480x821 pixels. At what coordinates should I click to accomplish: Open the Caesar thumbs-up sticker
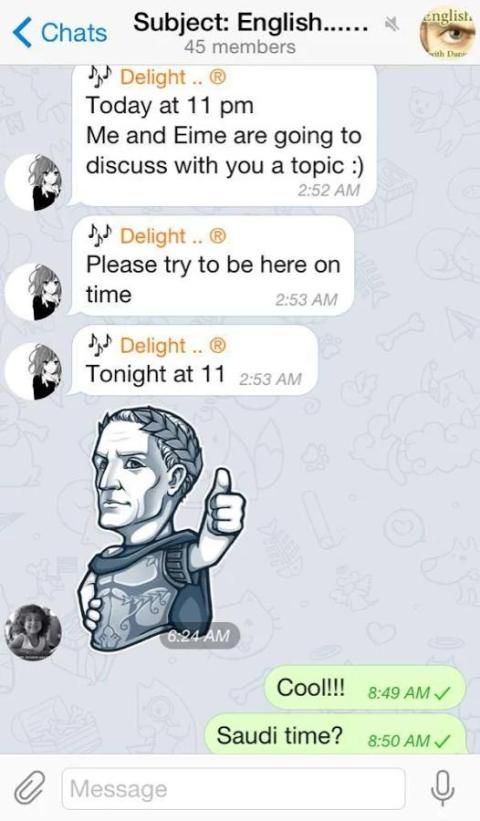tap(162, 528)
